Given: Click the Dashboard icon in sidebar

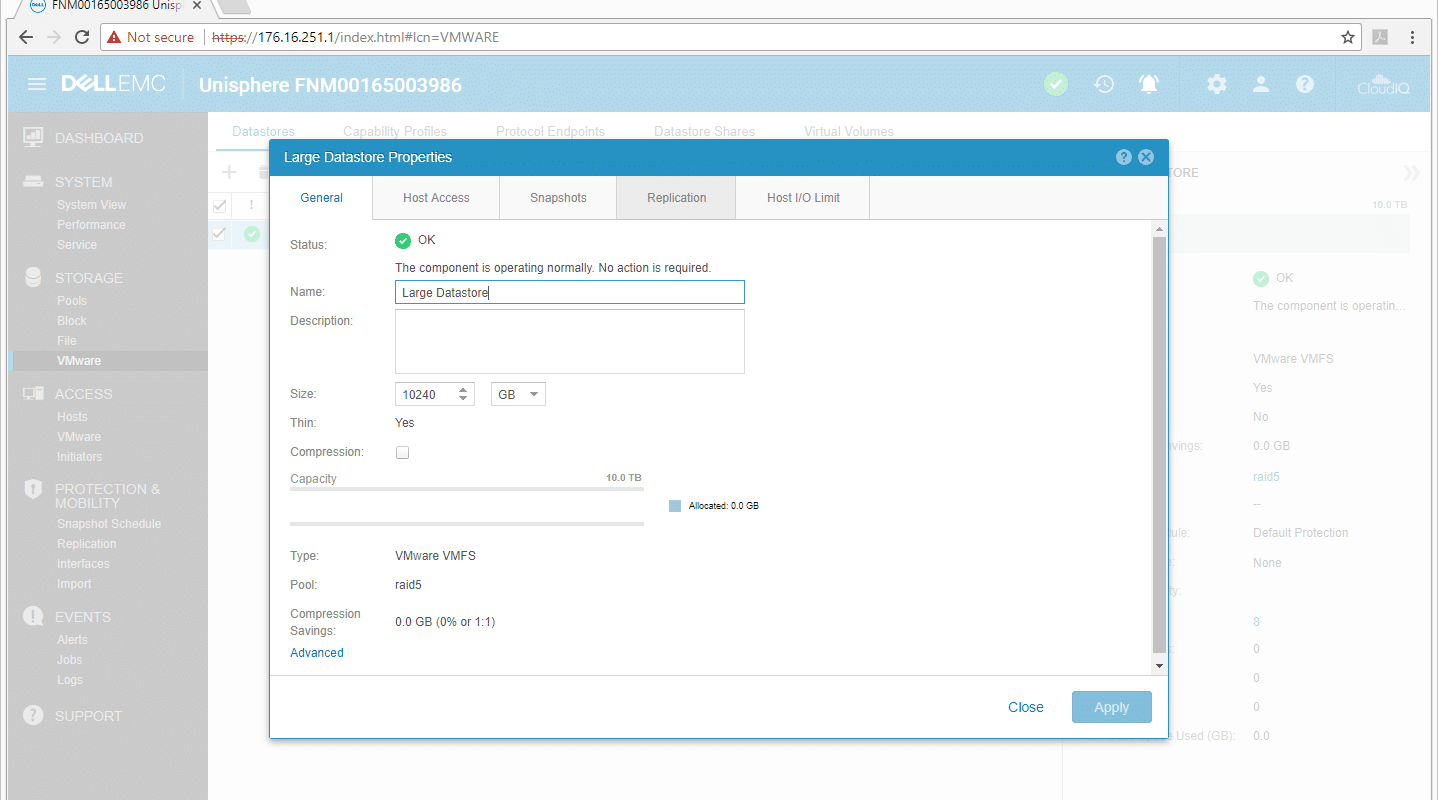Looking at the screenshot, I should (33, 137).
